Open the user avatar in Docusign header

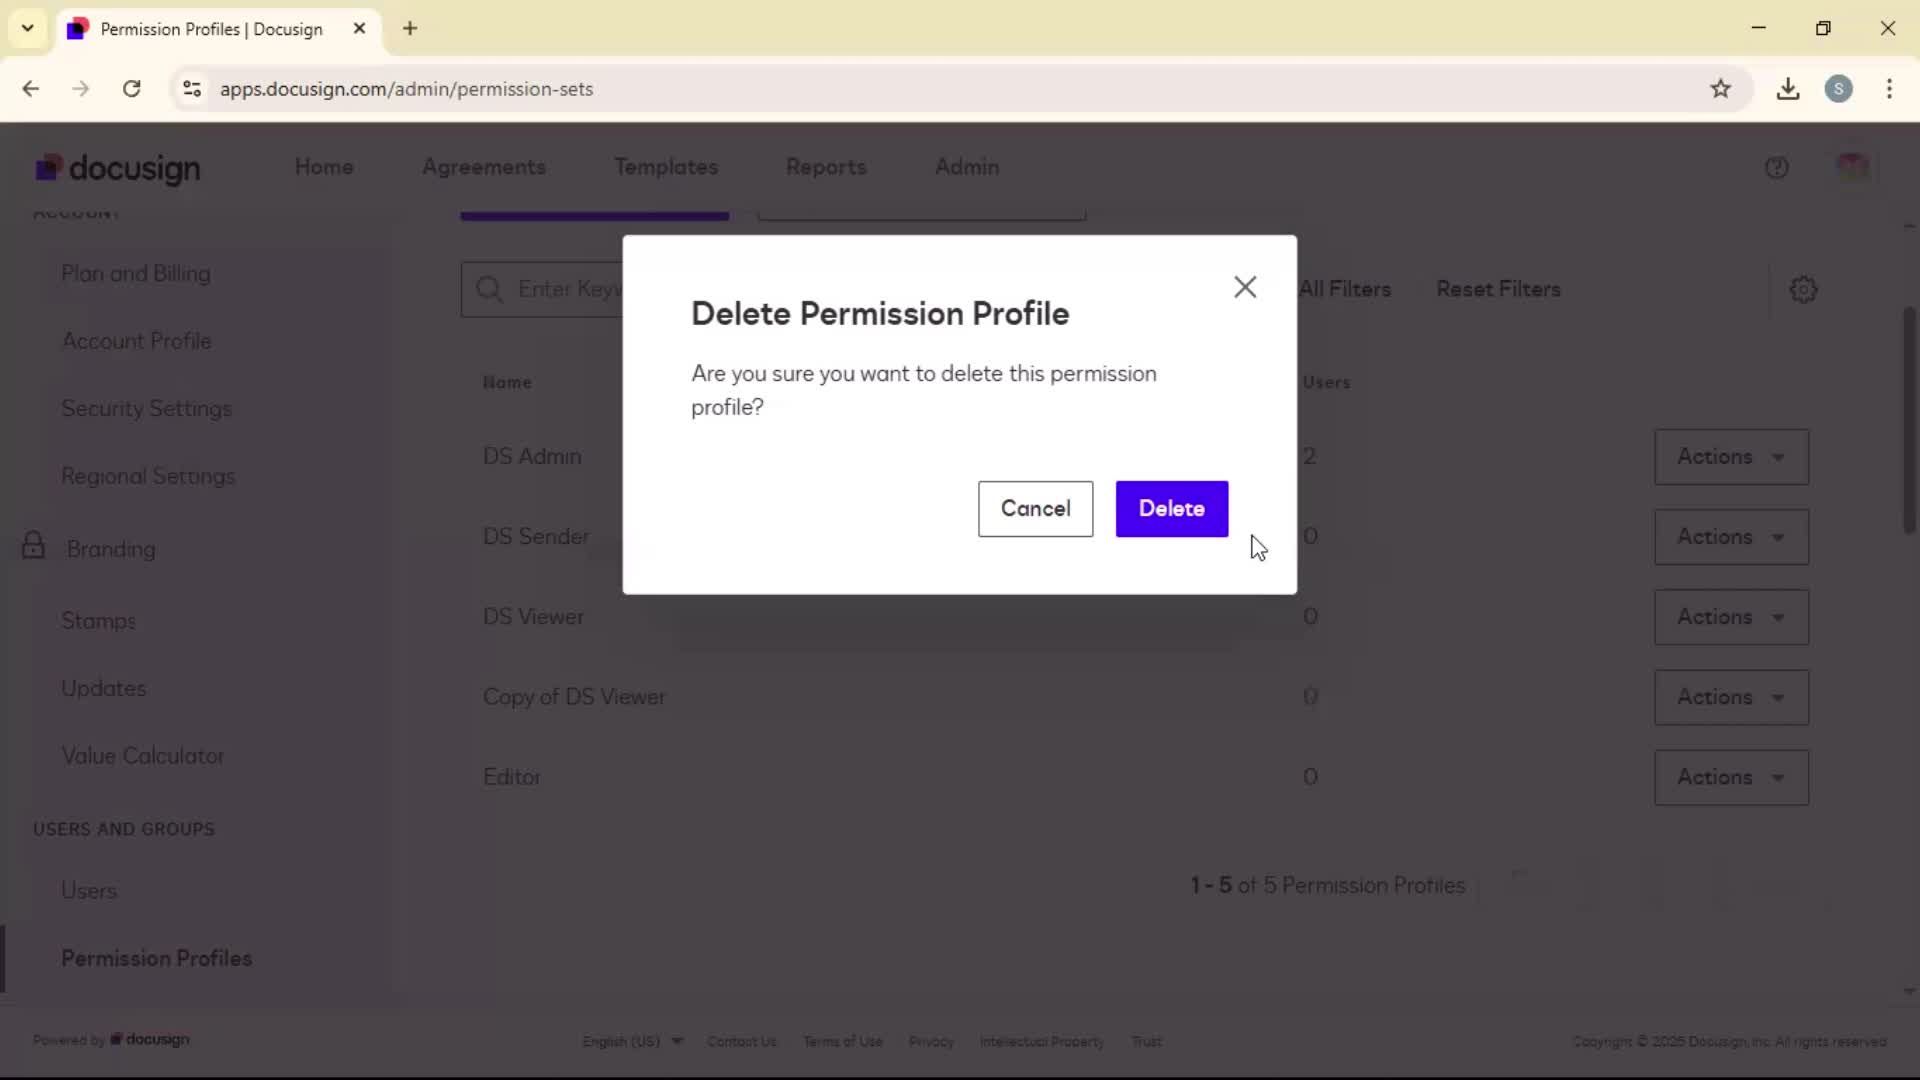(1852, 167)
